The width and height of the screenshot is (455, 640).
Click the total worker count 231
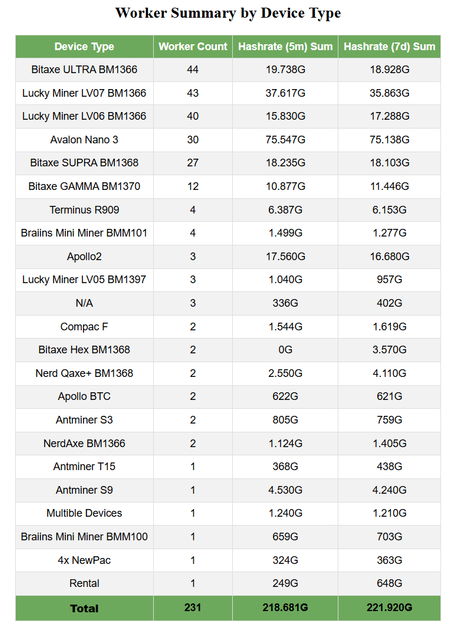[x=193, y=607]
